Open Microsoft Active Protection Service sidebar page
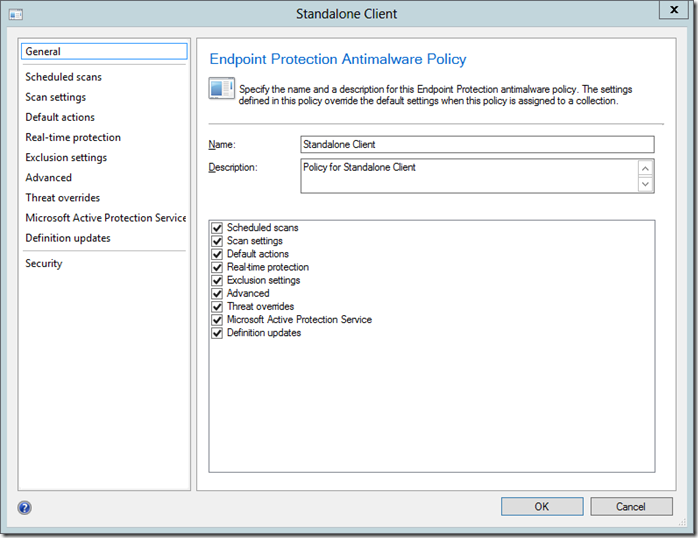 pos(106,218)
